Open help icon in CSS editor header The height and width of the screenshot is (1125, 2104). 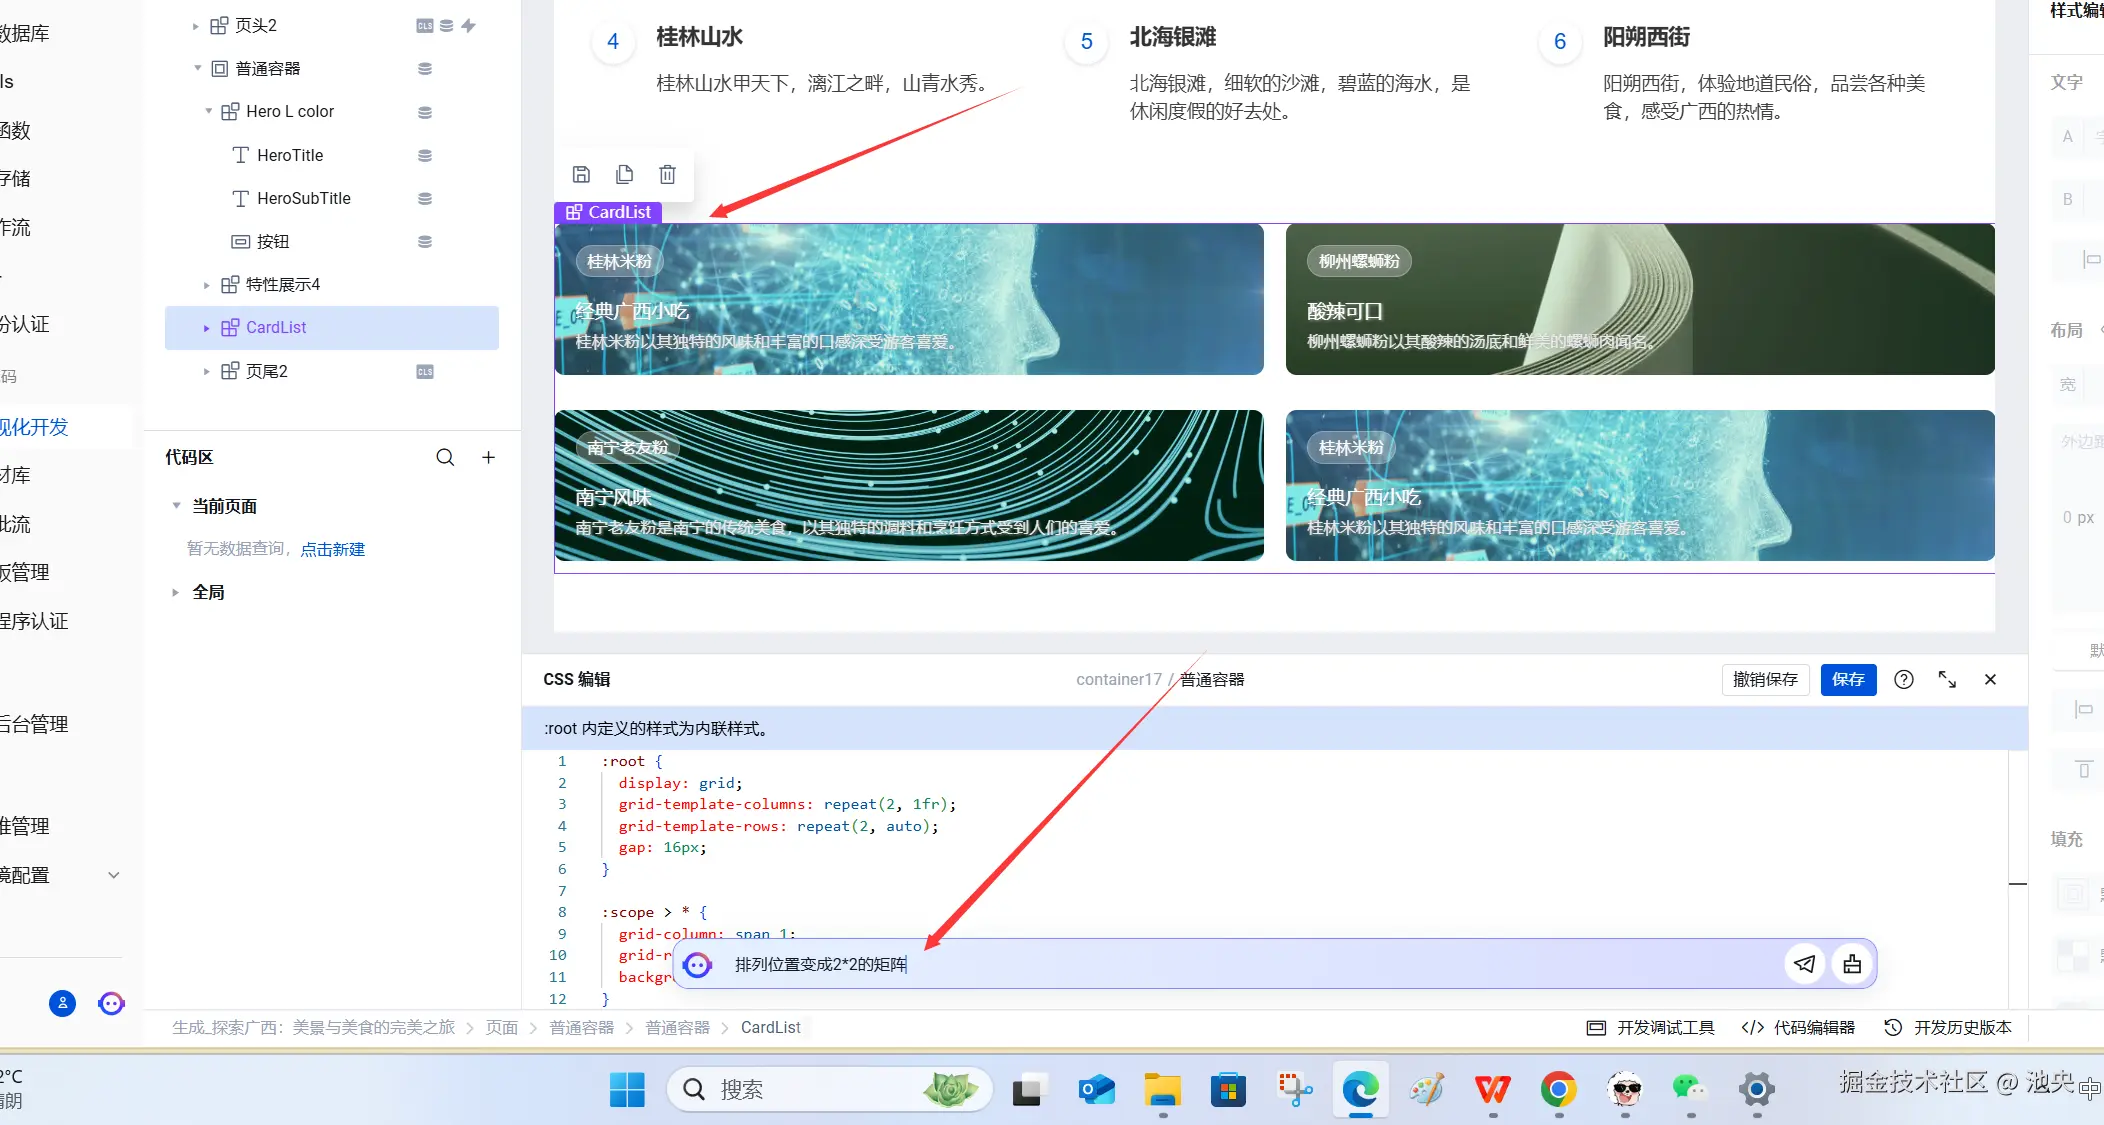[x=1904, y=679]
